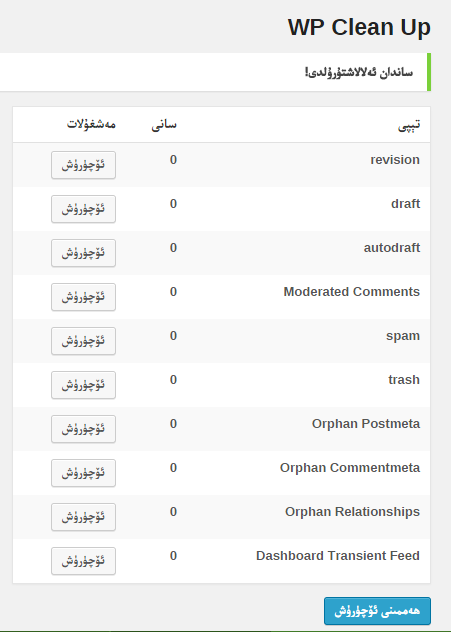
Task: Click the type column header
Action: [409, 125]
